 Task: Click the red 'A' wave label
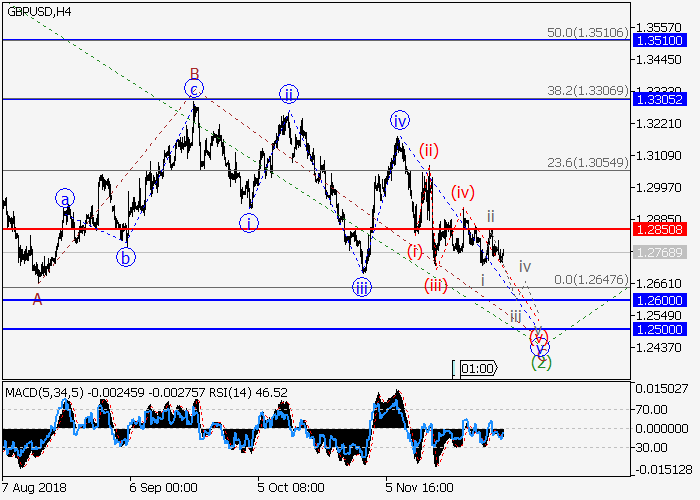(x=37, y=298)
